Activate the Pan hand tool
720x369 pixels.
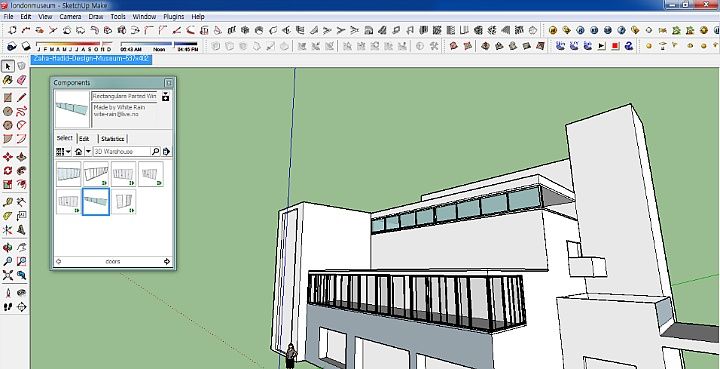pyautogui.click(x=22, y=248)
